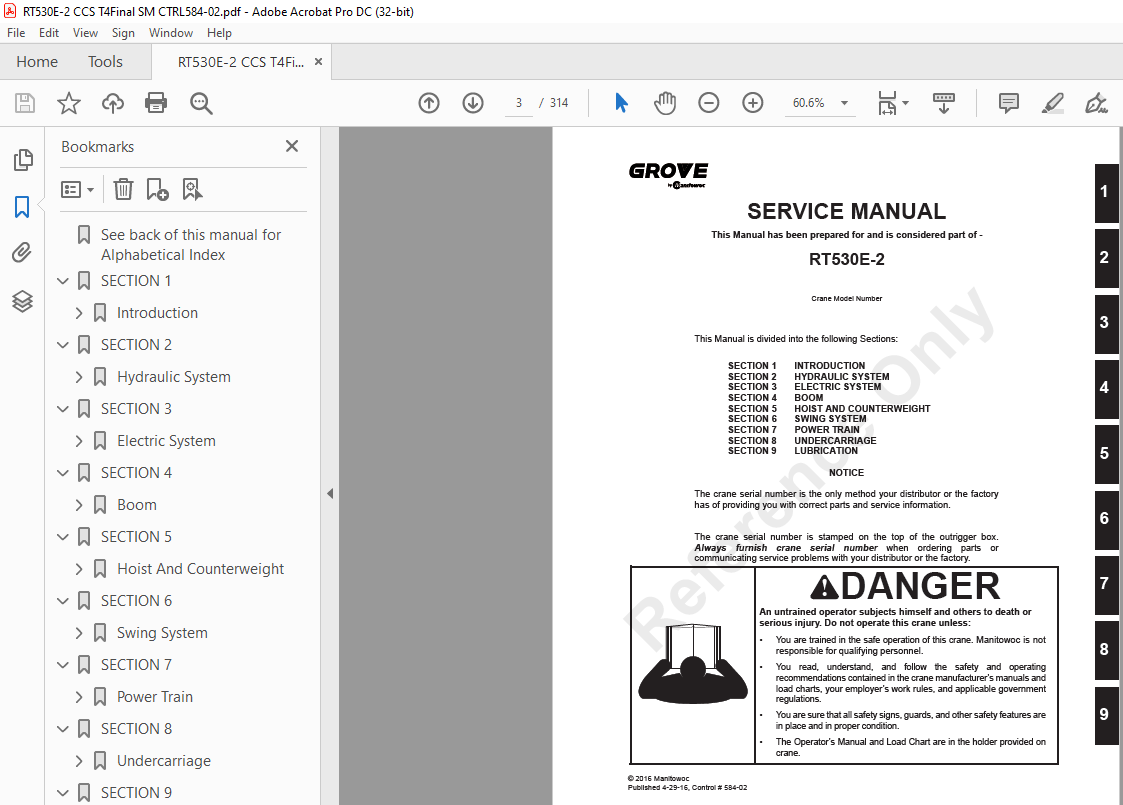Zoom out with minus icon
The width and height of the screenshot is (1123, 805).
point(708,103)
